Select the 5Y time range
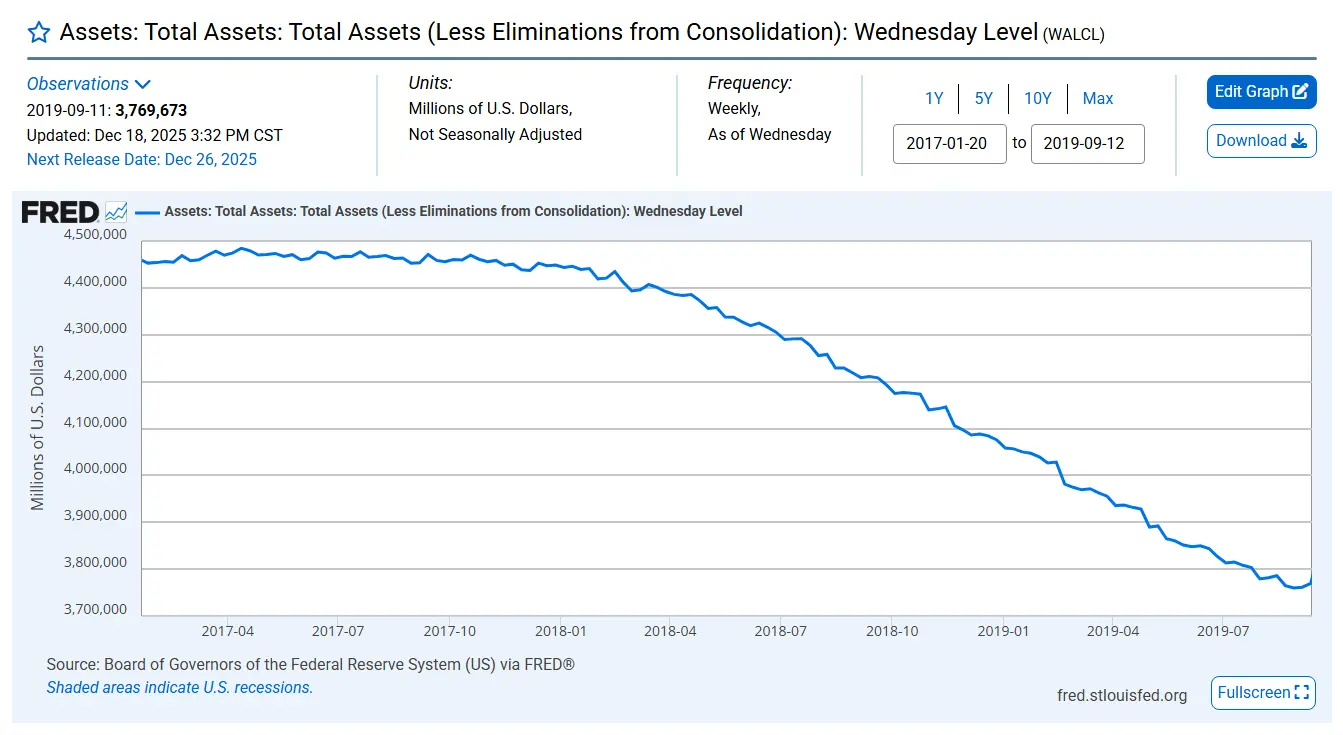Viewport: 1343px width, 735px height. tap(984, 98)
